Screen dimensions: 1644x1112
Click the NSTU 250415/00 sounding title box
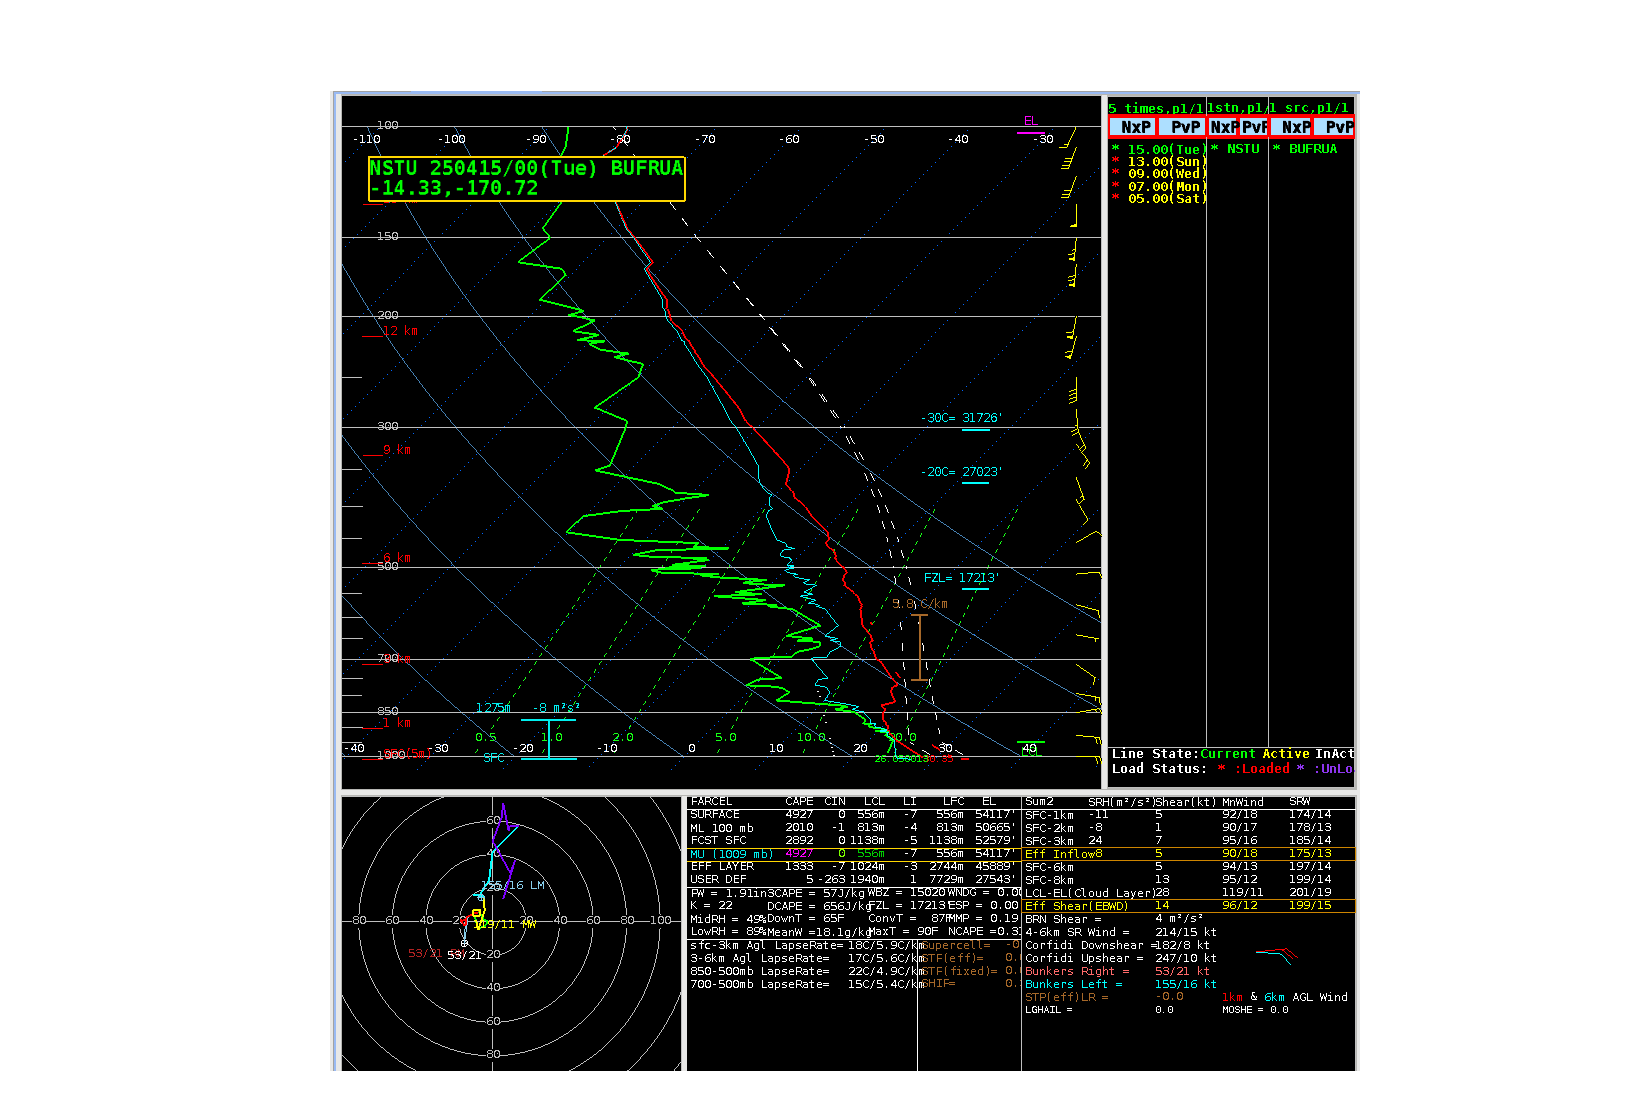pyautogui.click(x=526, y=179)
